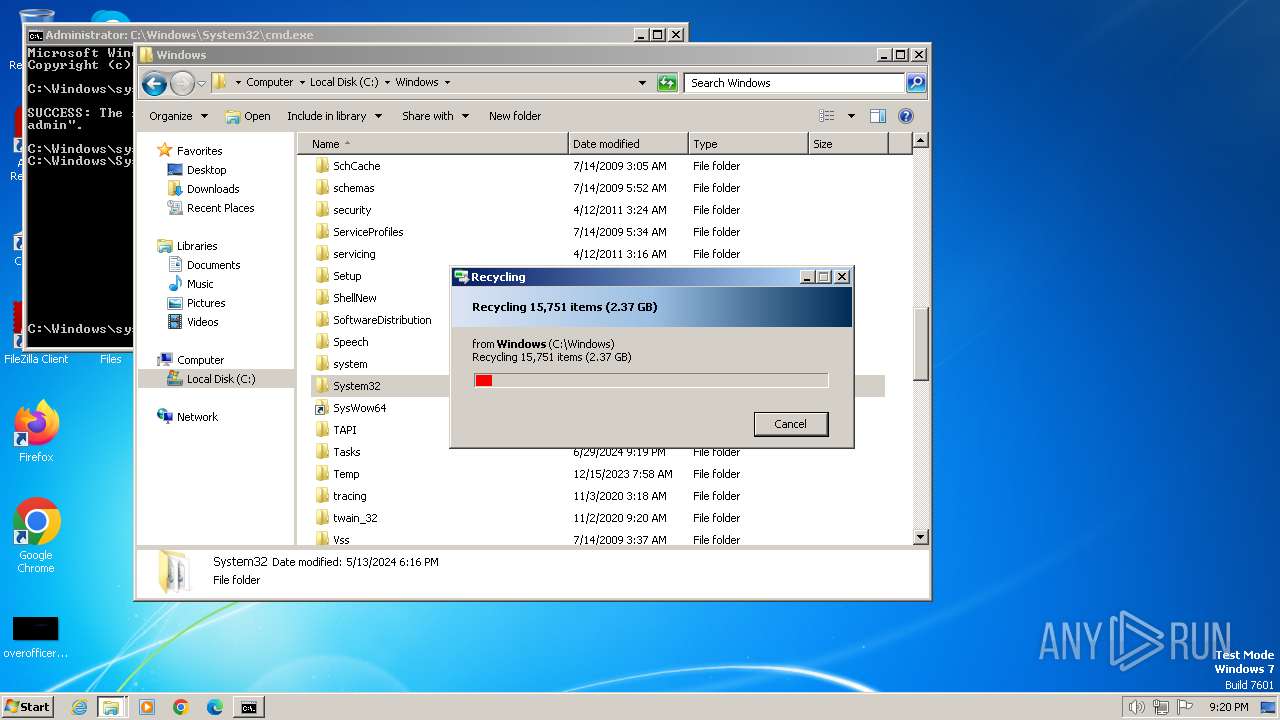Open Google Chrome from the taskbar
Image resolution: width=1280 pixels, height=720 pixels.
click(x=181, y=707)
